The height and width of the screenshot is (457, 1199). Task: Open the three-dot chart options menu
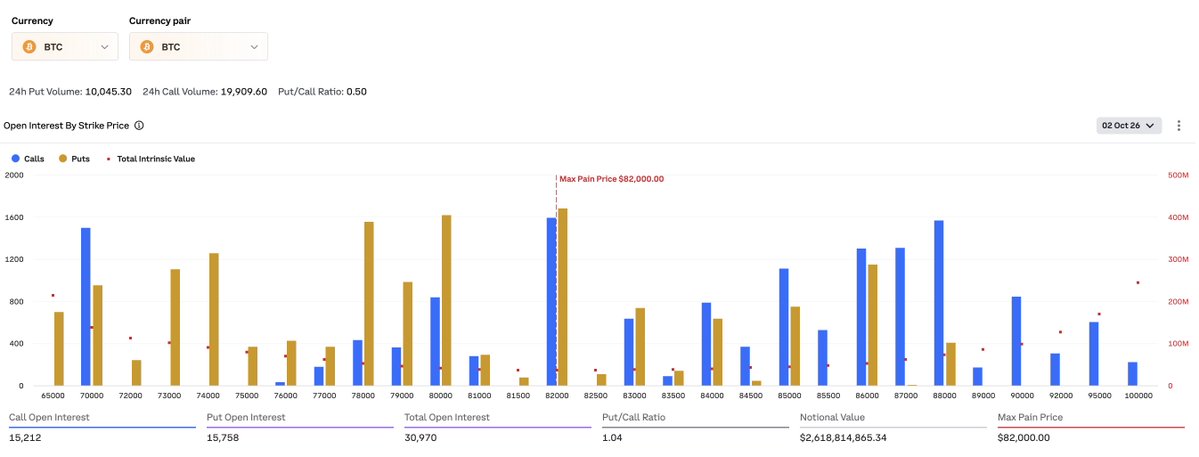1179,125
